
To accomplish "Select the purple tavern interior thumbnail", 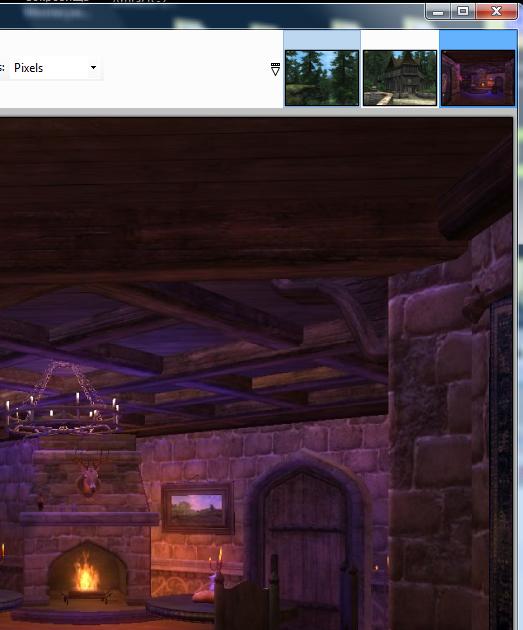I will (478, 78).
